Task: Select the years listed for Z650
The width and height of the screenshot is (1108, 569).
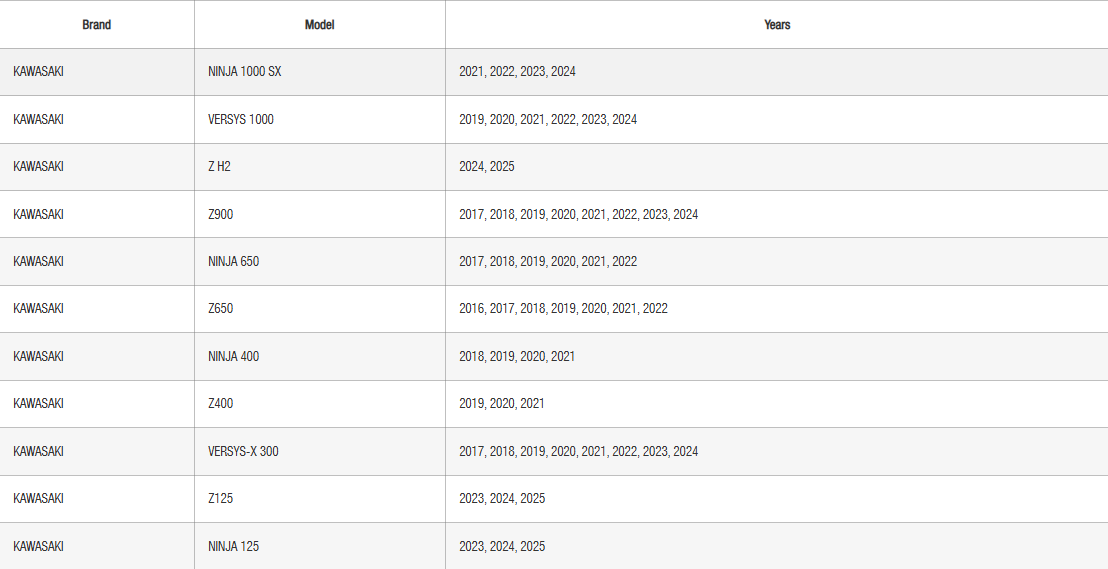Action: [x=563, y=309]
